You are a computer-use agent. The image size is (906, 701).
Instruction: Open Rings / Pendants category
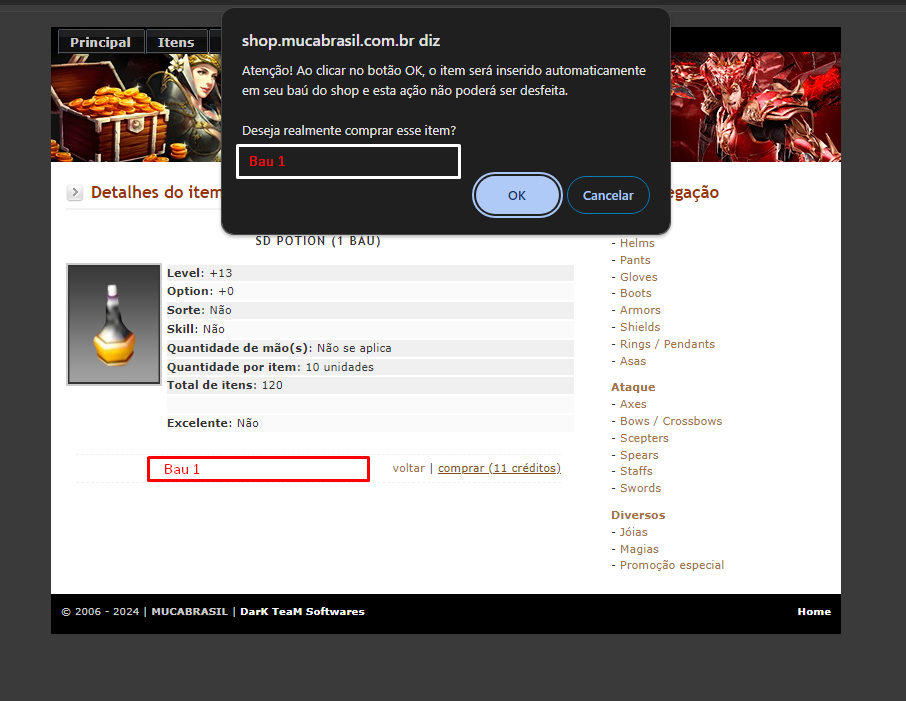coord(667,344)
